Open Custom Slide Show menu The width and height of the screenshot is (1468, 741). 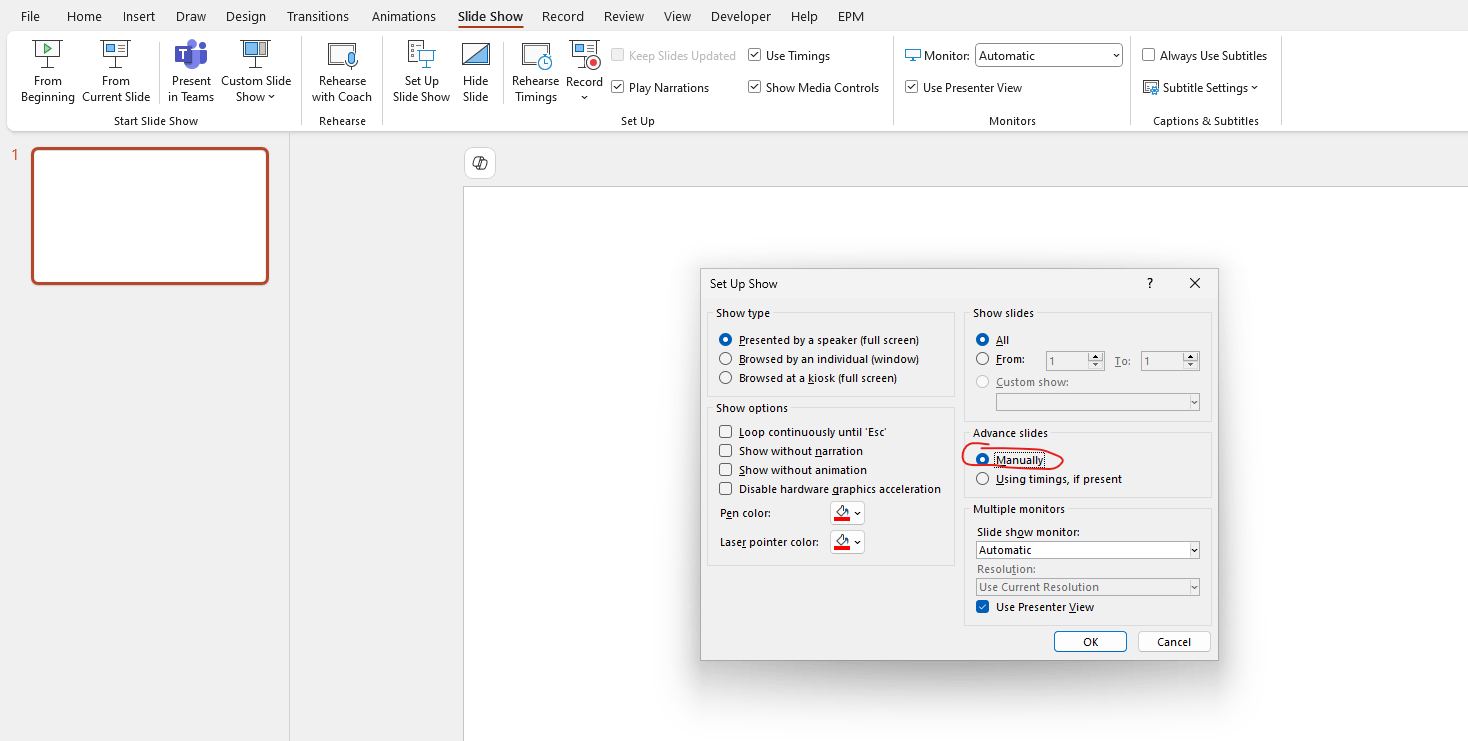coord(256,72)
